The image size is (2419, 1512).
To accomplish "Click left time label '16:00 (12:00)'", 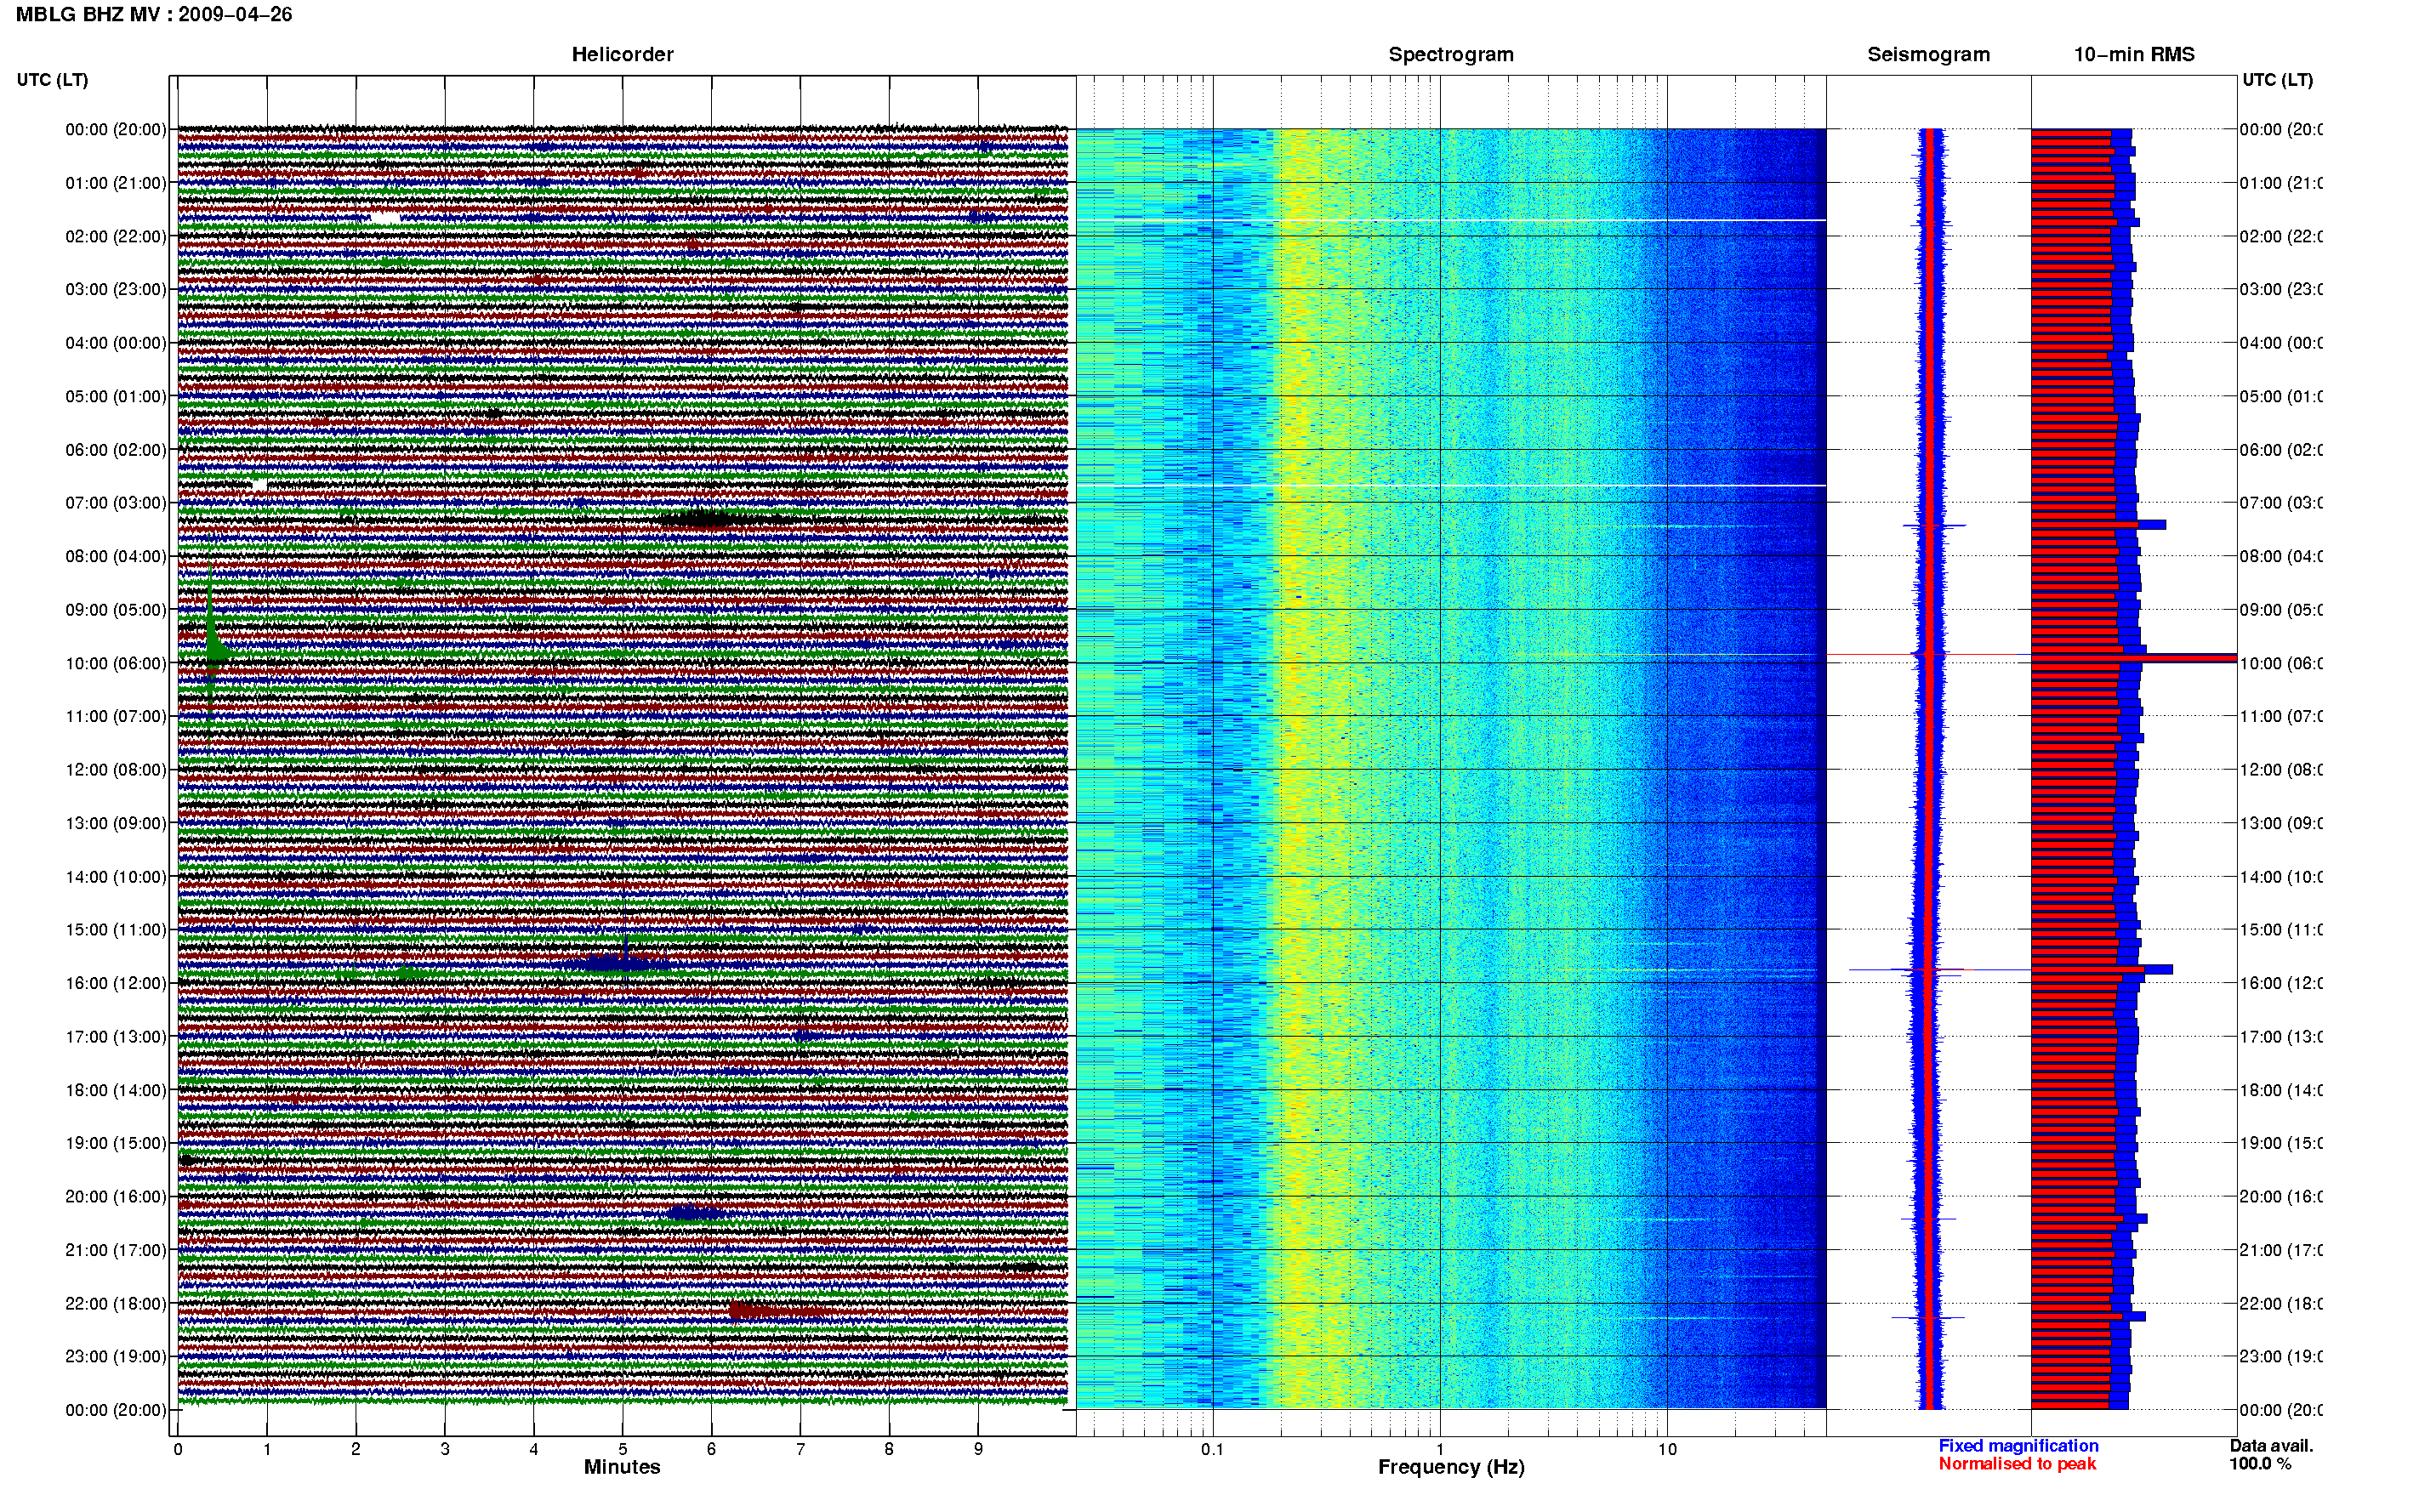I will tap(116, 984).
